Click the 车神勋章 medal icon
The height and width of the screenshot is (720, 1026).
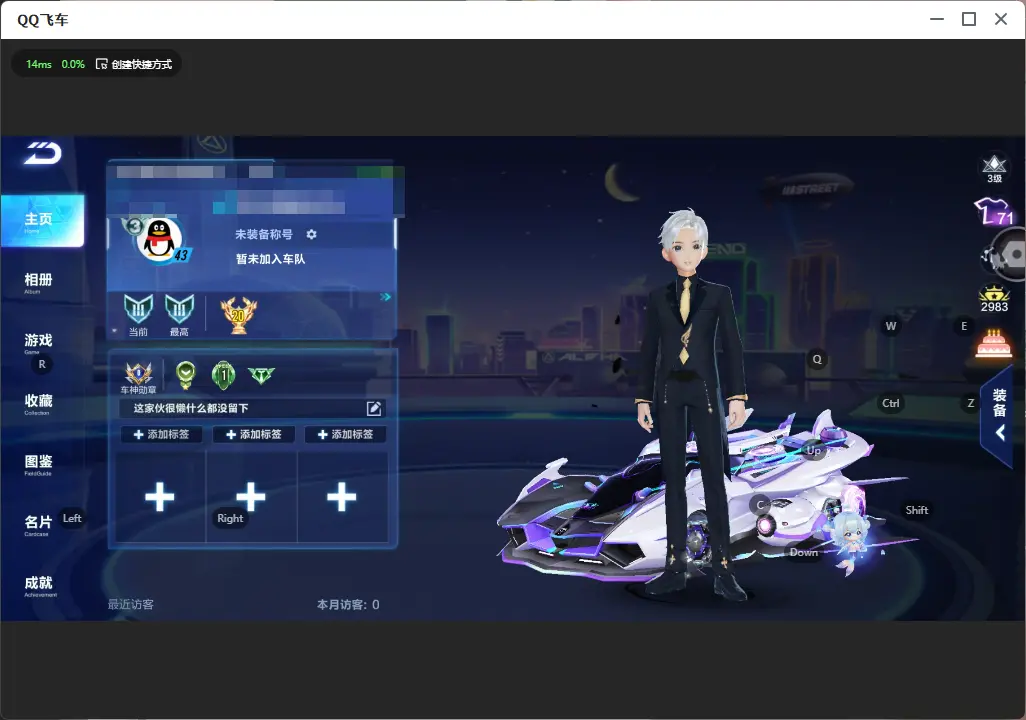click(138, 378)
